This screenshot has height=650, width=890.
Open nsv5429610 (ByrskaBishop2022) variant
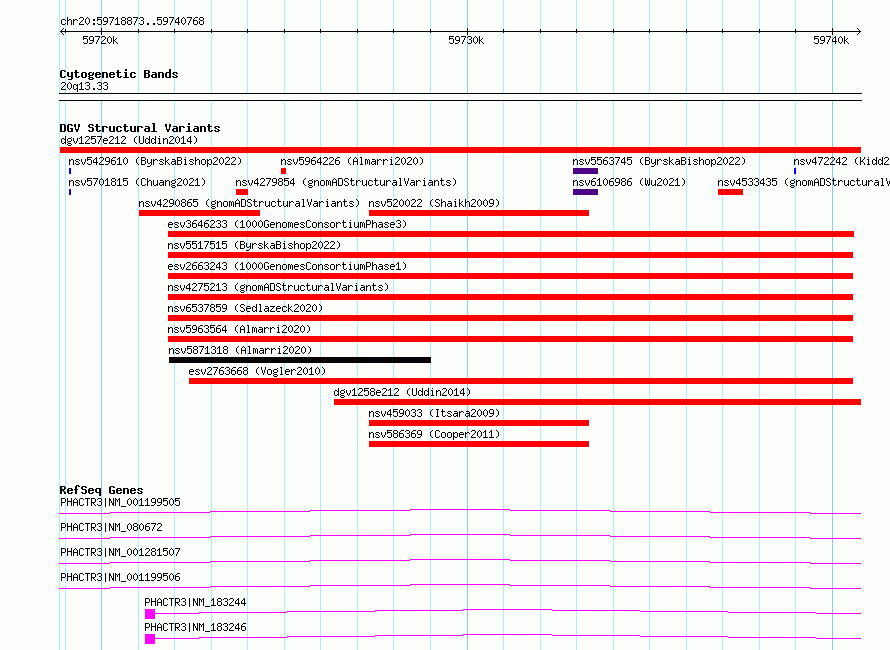click(x=155, y=161)
